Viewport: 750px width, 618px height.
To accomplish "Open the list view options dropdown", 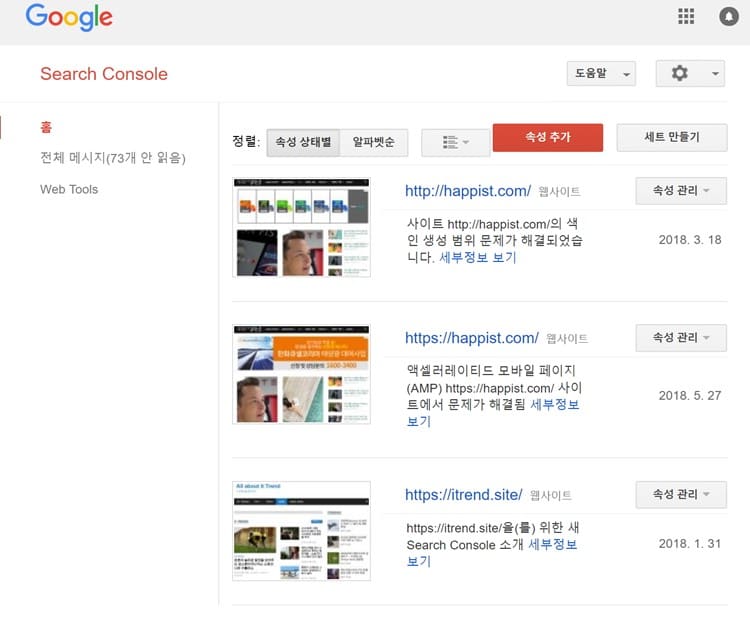I will coord(455,143).
